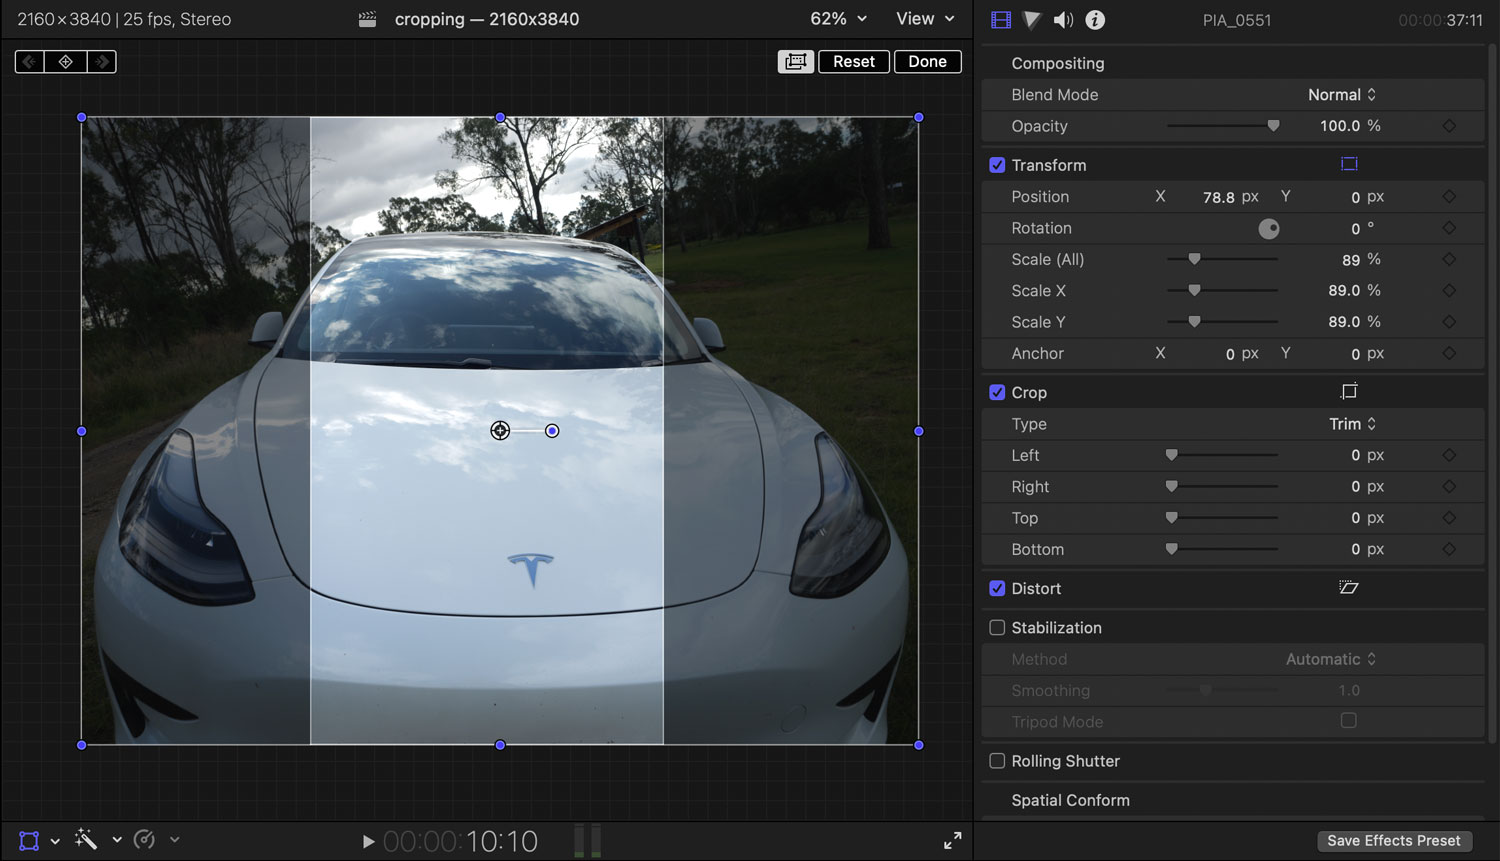Add keyframe diamond button in viewer
The width and height of the screenshot is (1500, 861).
click(x=66, y=62)
